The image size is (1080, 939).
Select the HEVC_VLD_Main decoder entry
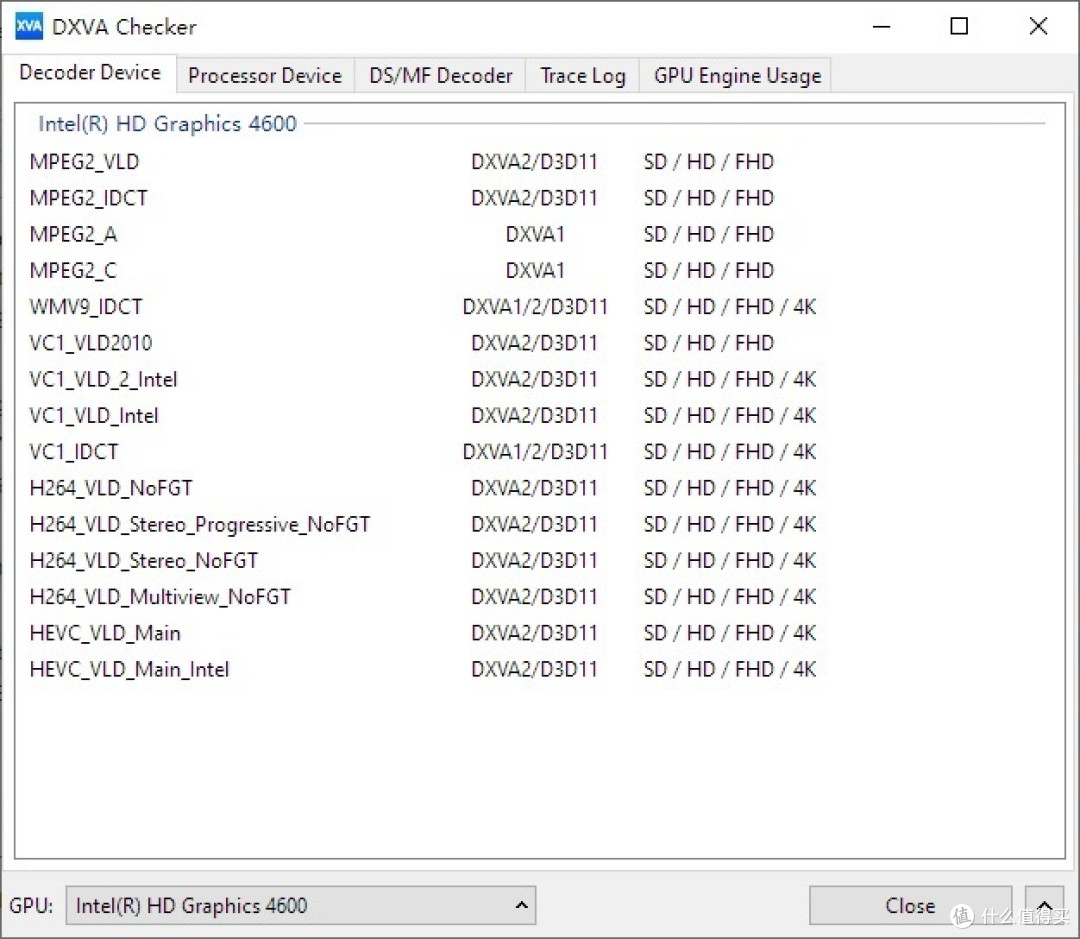pyautogui.click(x=105, y=633)
